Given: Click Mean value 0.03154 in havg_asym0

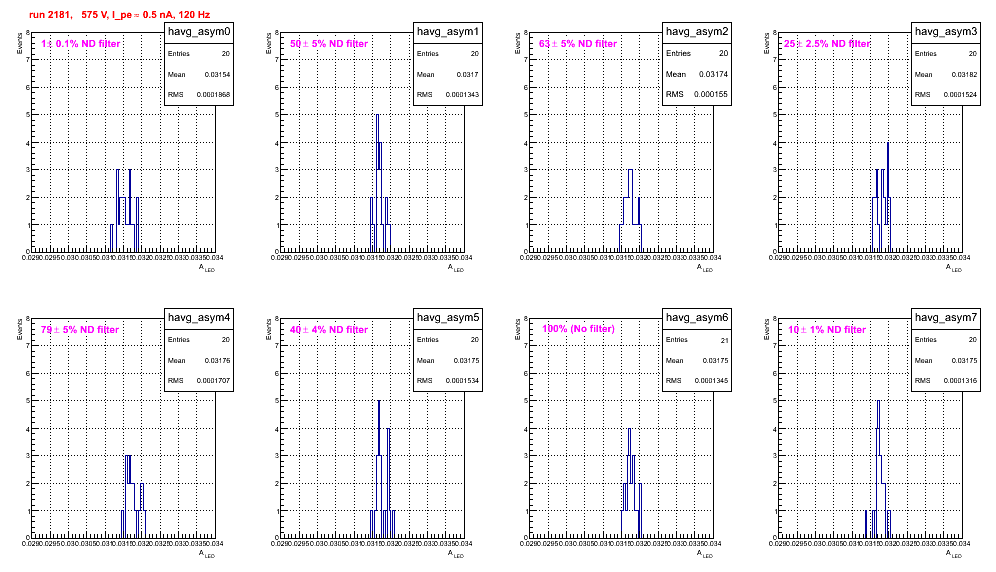Looking at the screenshot, I should tap(217, 74).
